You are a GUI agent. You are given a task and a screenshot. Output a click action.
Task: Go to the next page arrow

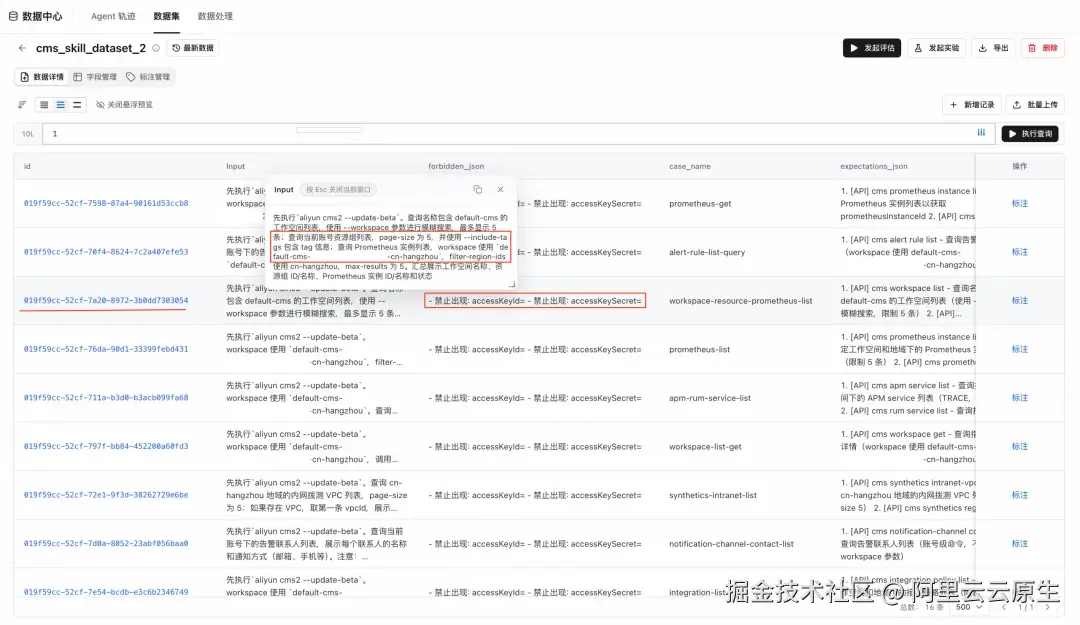click(x=1048, y=607)
